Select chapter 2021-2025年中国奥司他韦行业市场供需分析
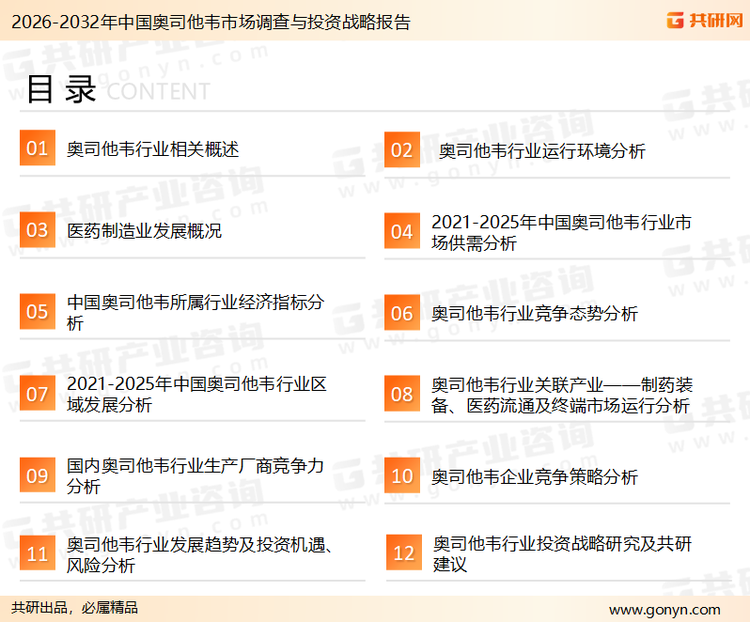The height and width of the screenshot is (622, 750). pos(561,233)
